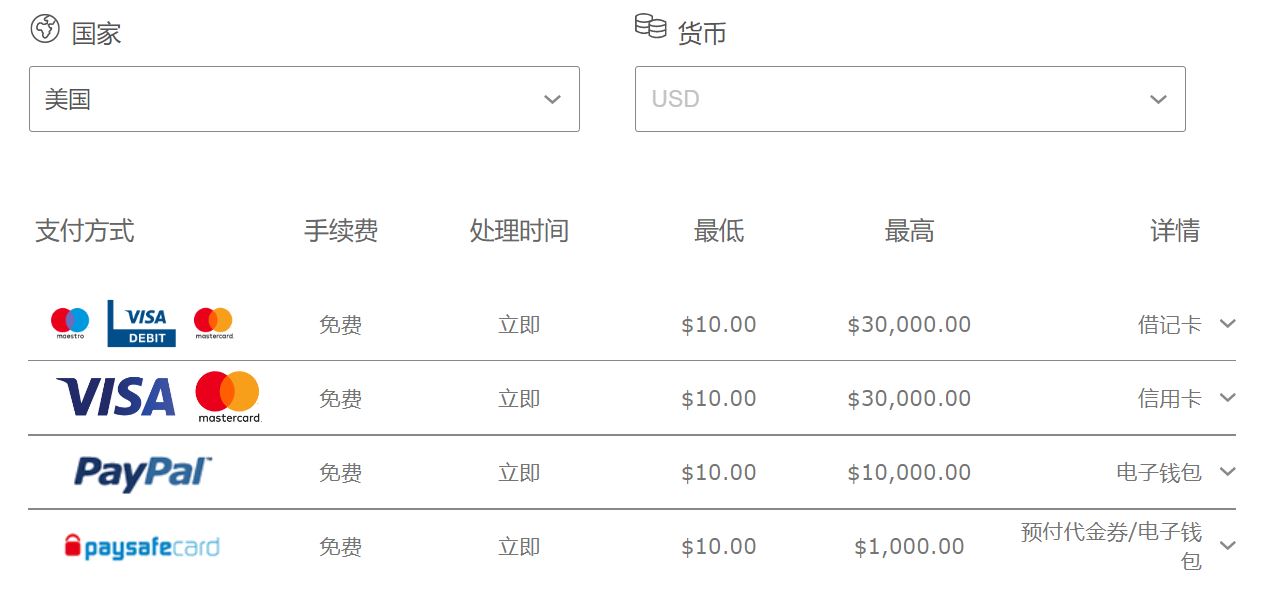Expand the 信用卡 credit card details
This screenshot has height=605, width=1282.
point(1228,398)
